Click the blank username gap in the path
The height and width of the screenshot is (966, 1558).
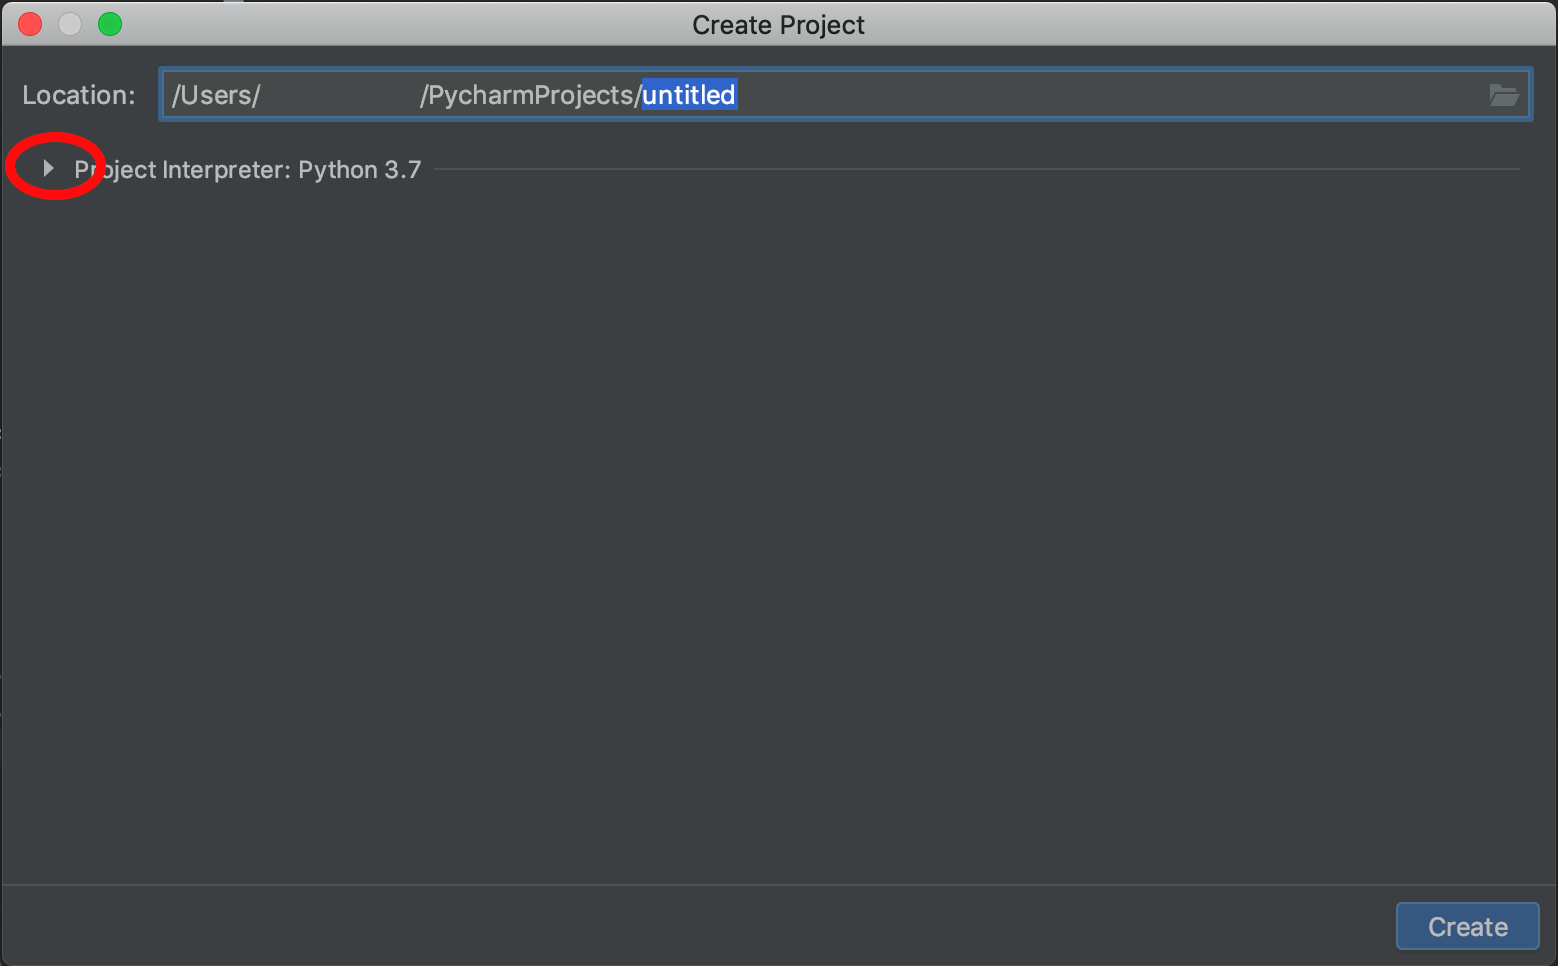340,95
